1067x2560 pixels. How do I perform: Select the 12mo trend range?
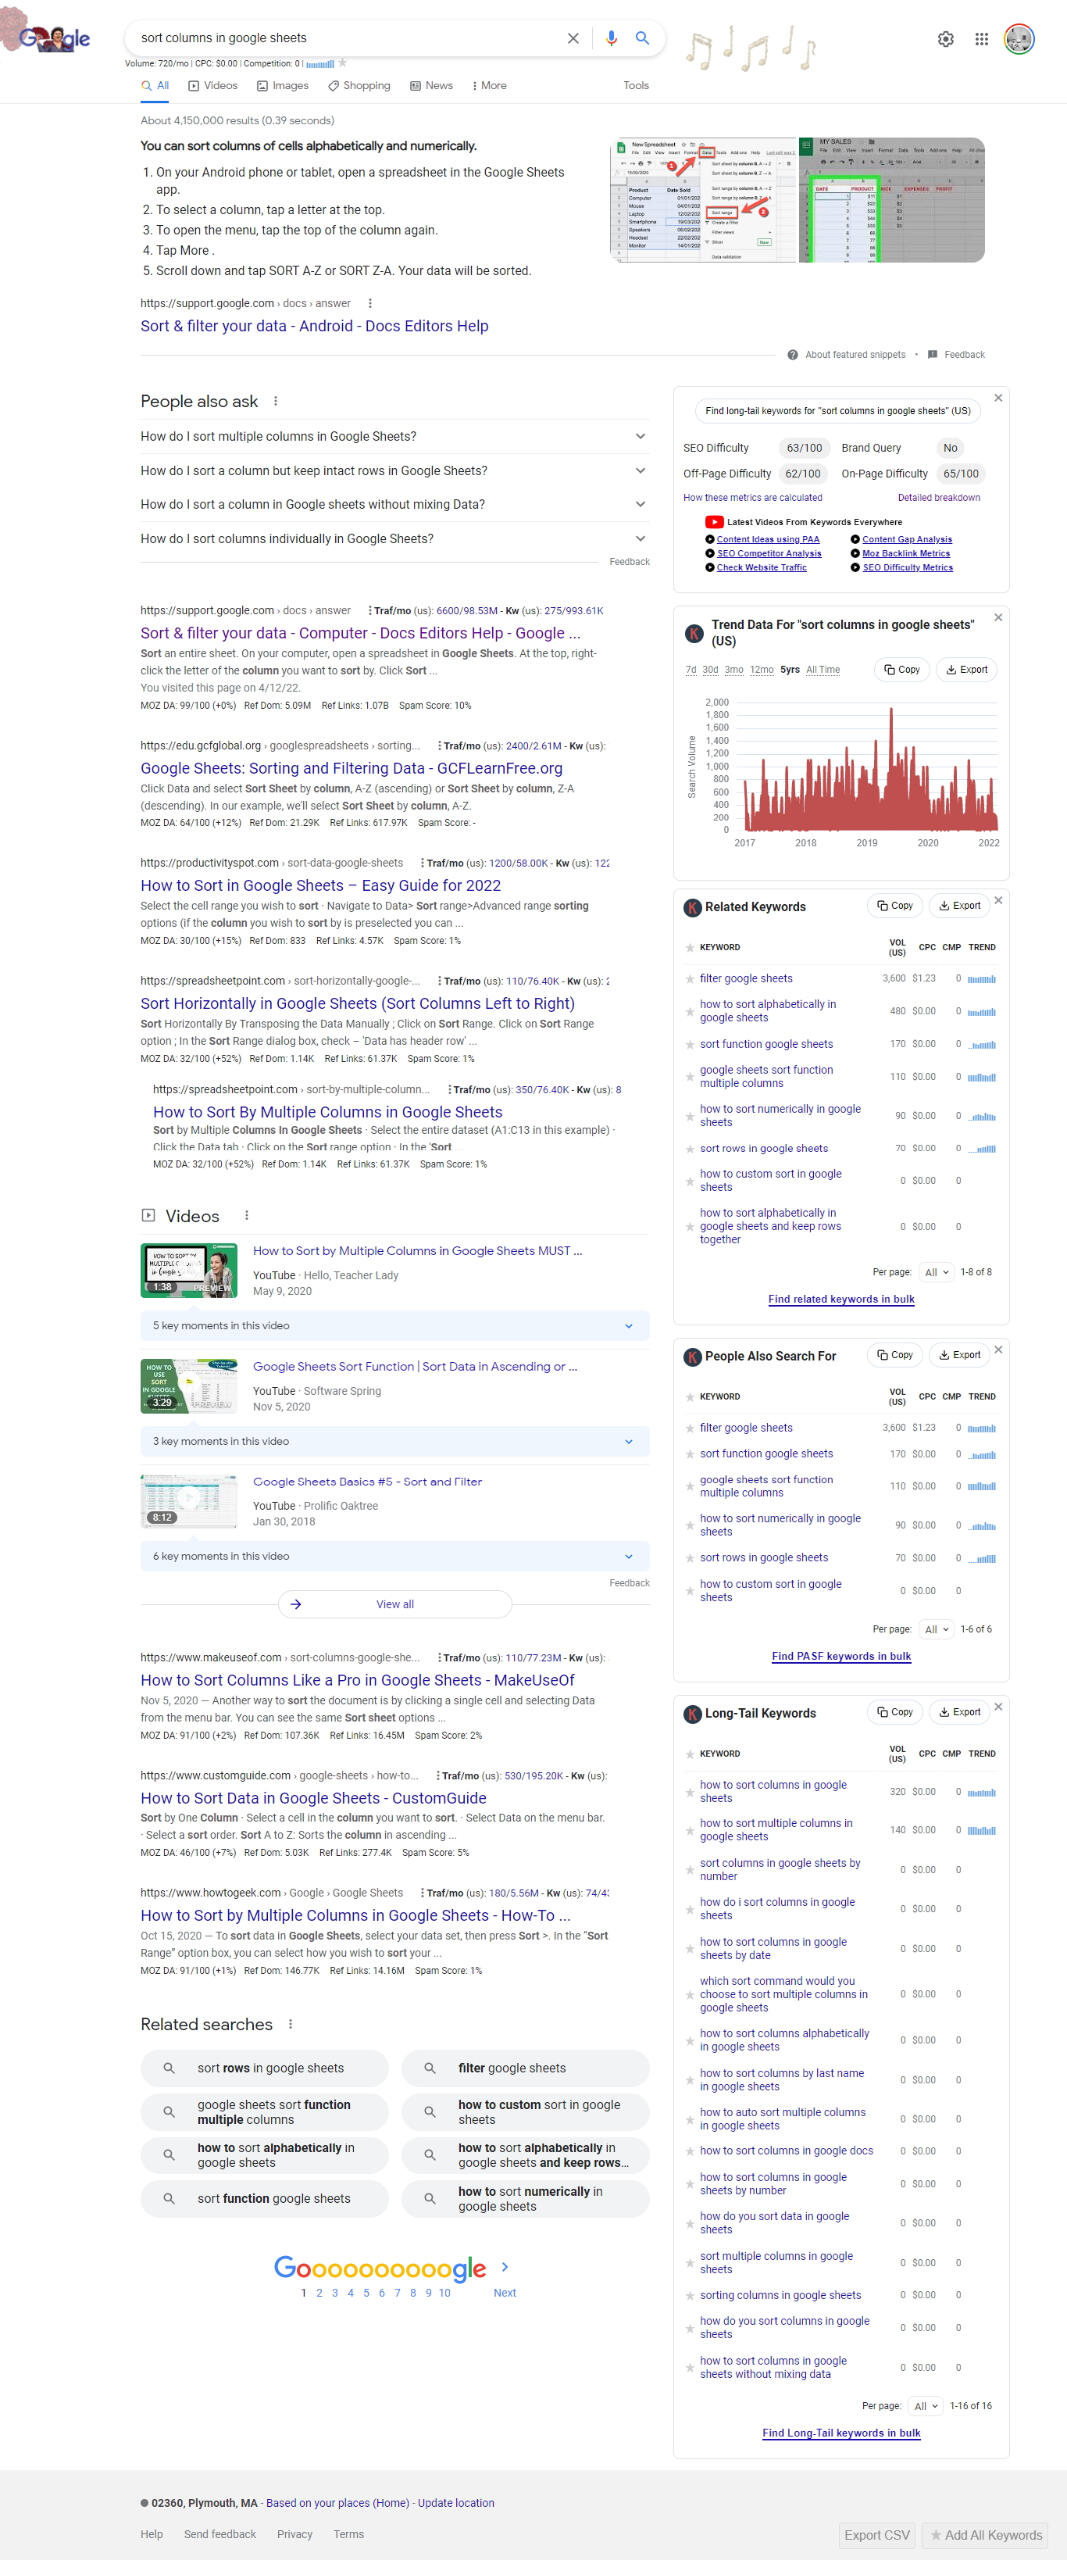pos(762,670)
